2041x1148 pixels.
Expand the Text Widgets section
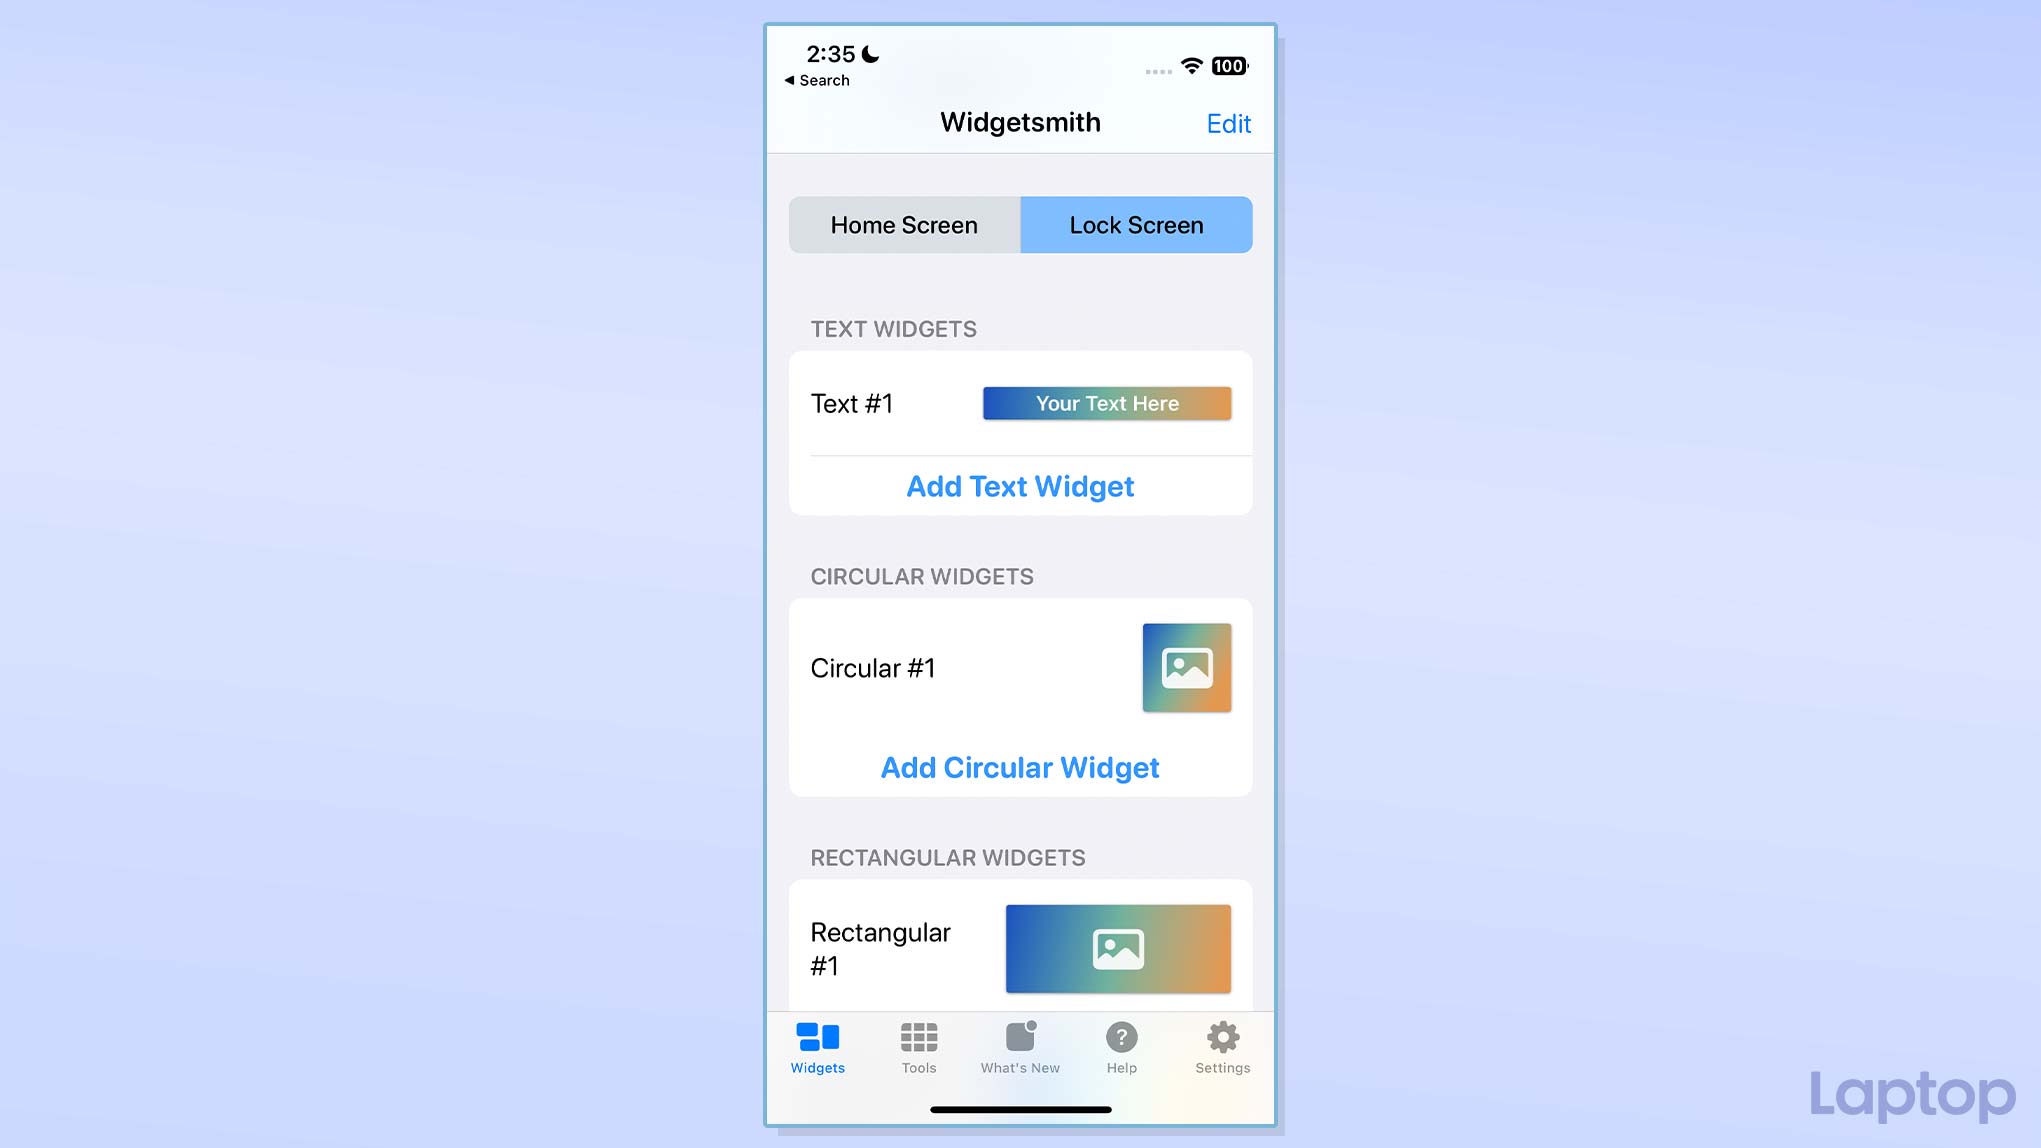893,328
